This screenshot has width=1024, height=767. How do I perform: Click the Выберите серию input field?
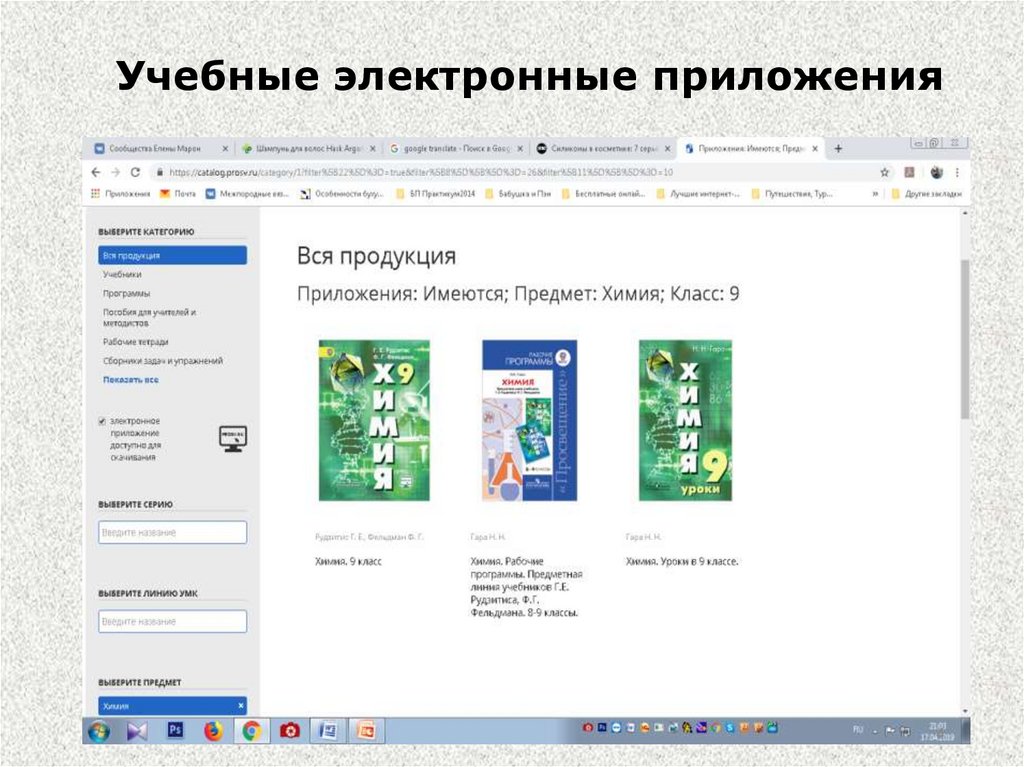click(172, 533)
